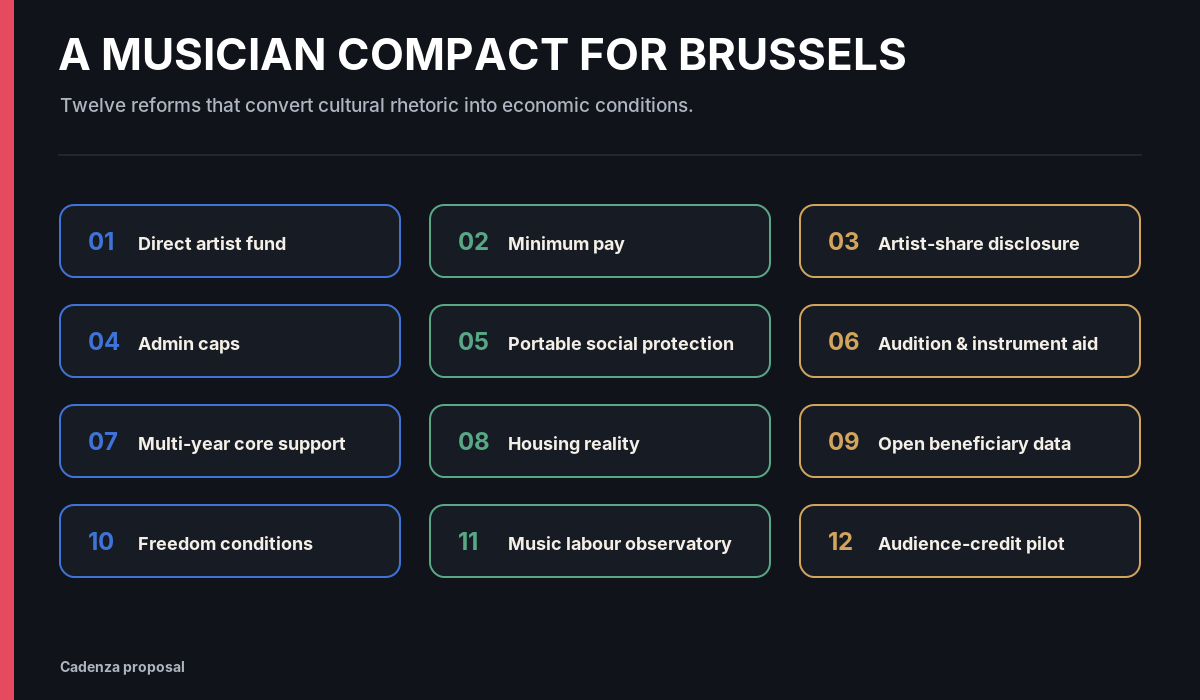Screen dimensions: 1200x700
Task: Click the Multi-year core support card
Action: point(230,441)
